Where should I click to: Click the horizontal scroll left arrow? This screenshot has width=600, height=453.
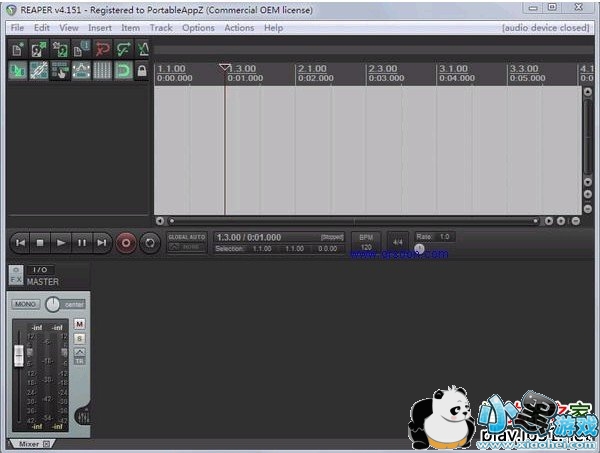click(x=160, y=221)
